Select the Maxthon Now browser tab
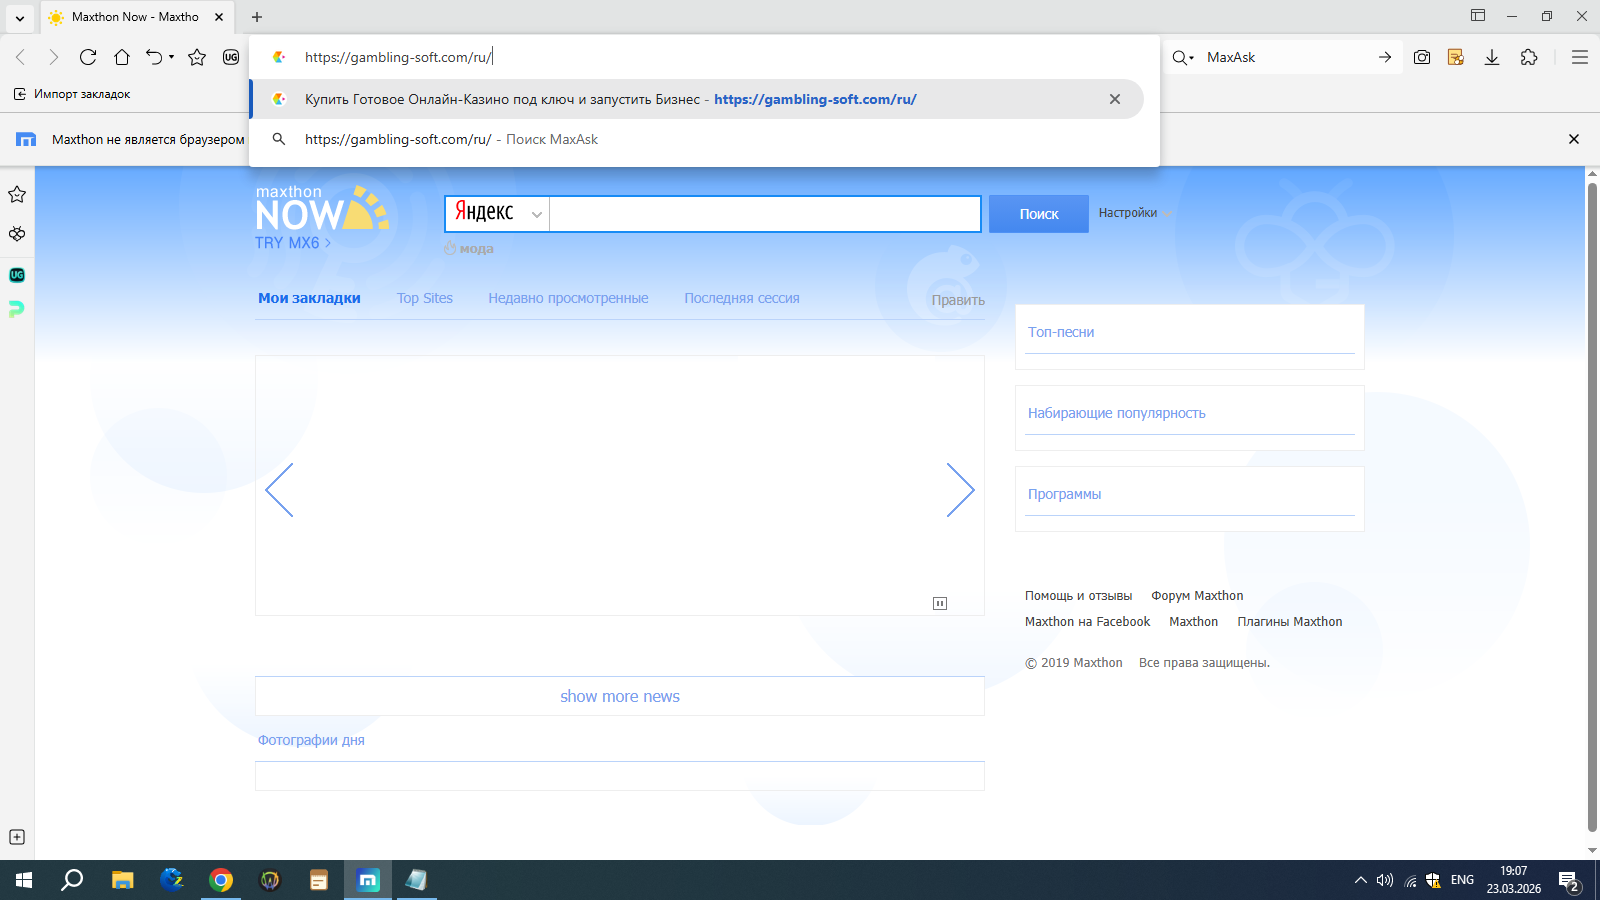 pos(136,17)
